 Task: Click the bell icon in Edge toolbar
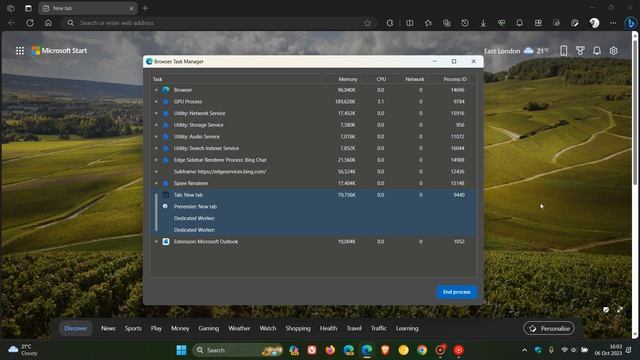click(519, 23)
